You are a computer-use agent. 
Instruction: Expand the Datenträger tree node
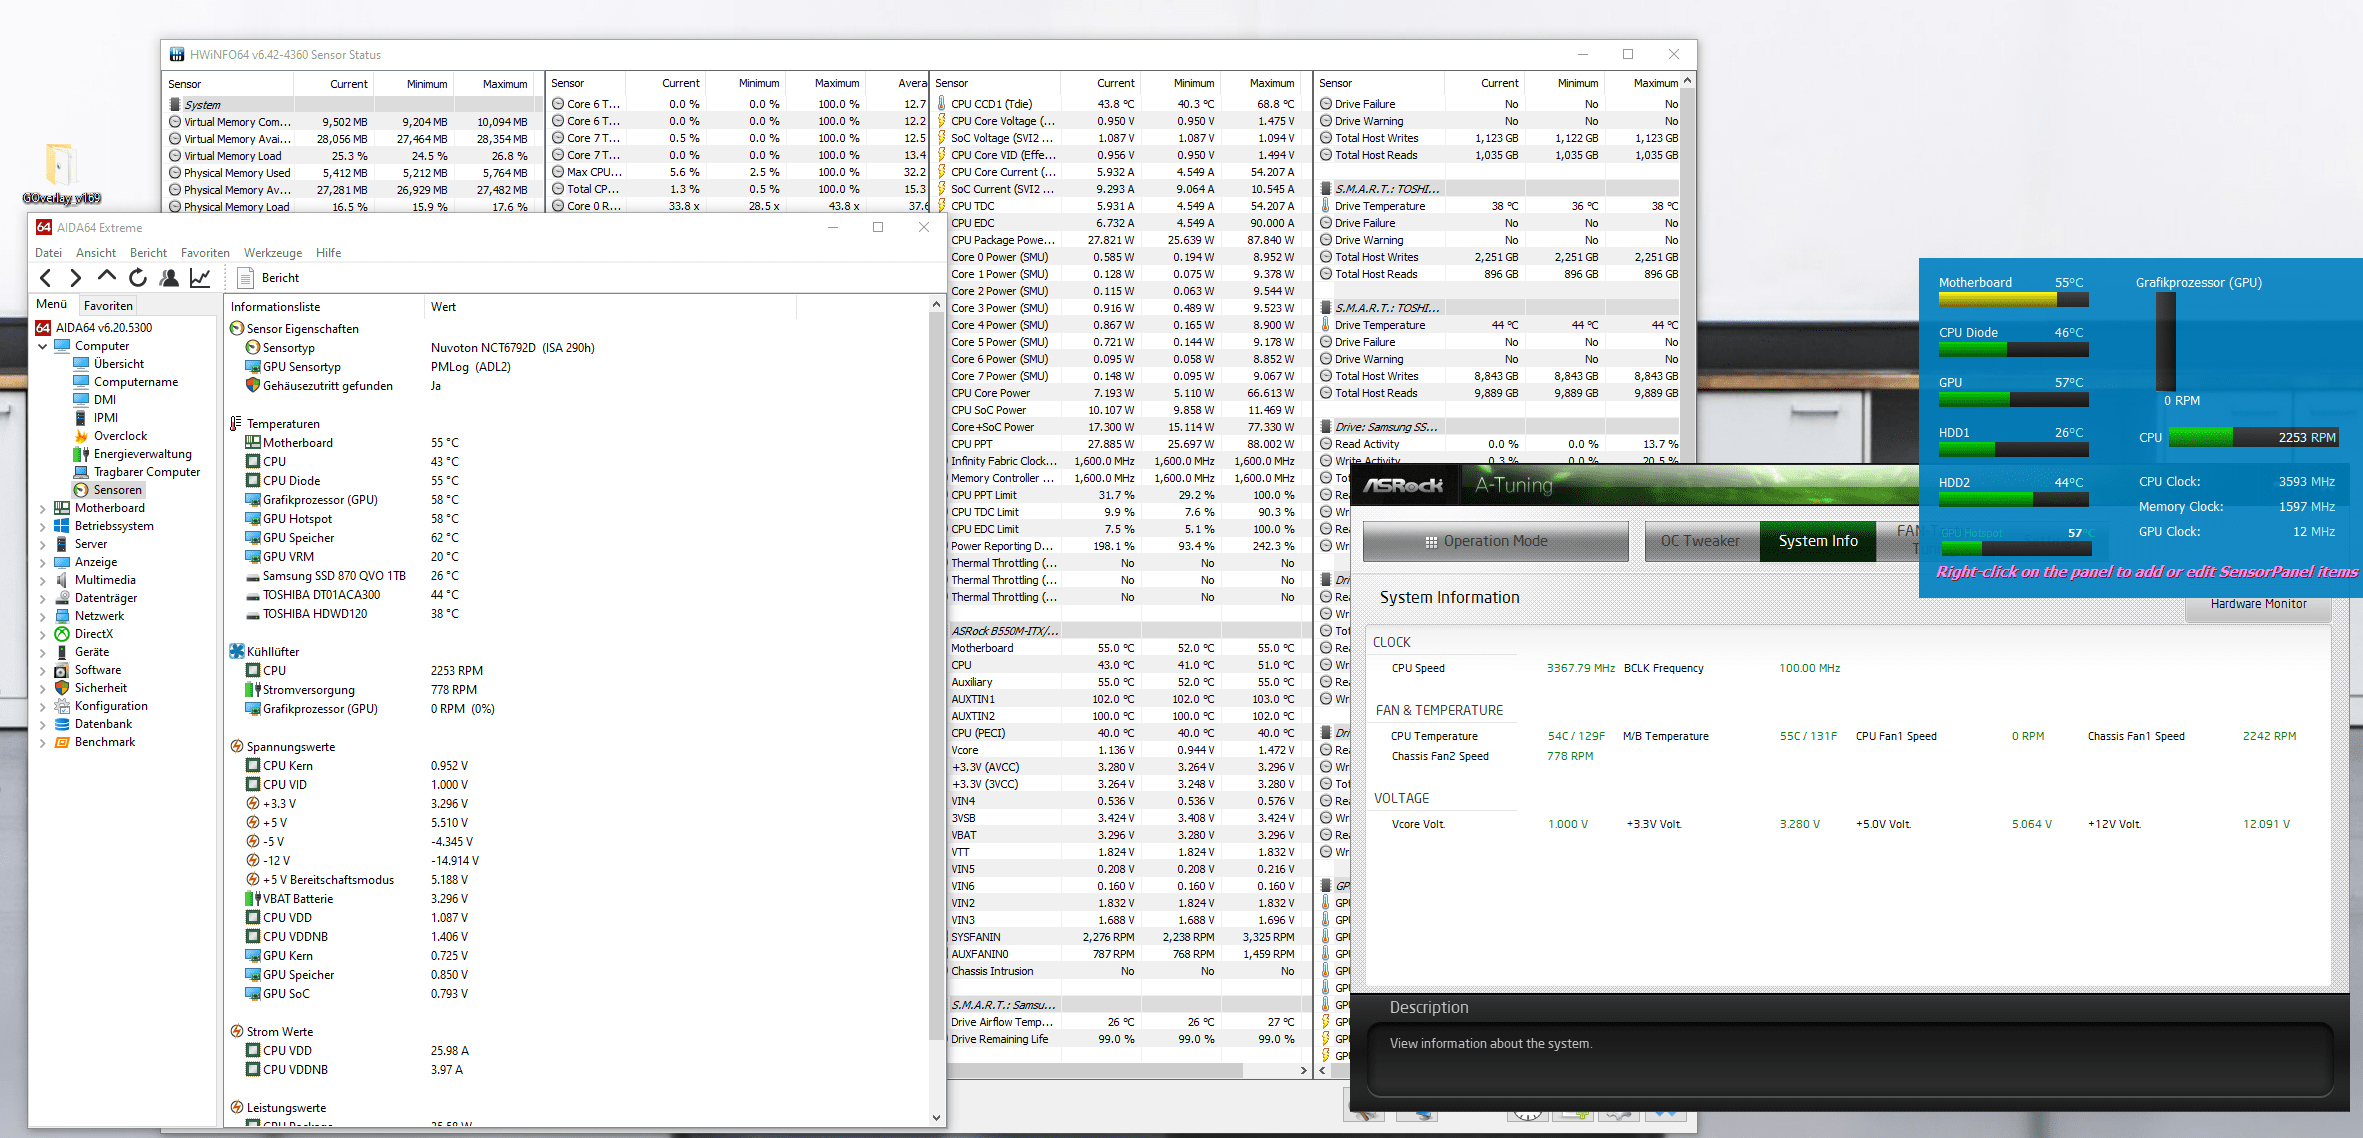point(43,598)
